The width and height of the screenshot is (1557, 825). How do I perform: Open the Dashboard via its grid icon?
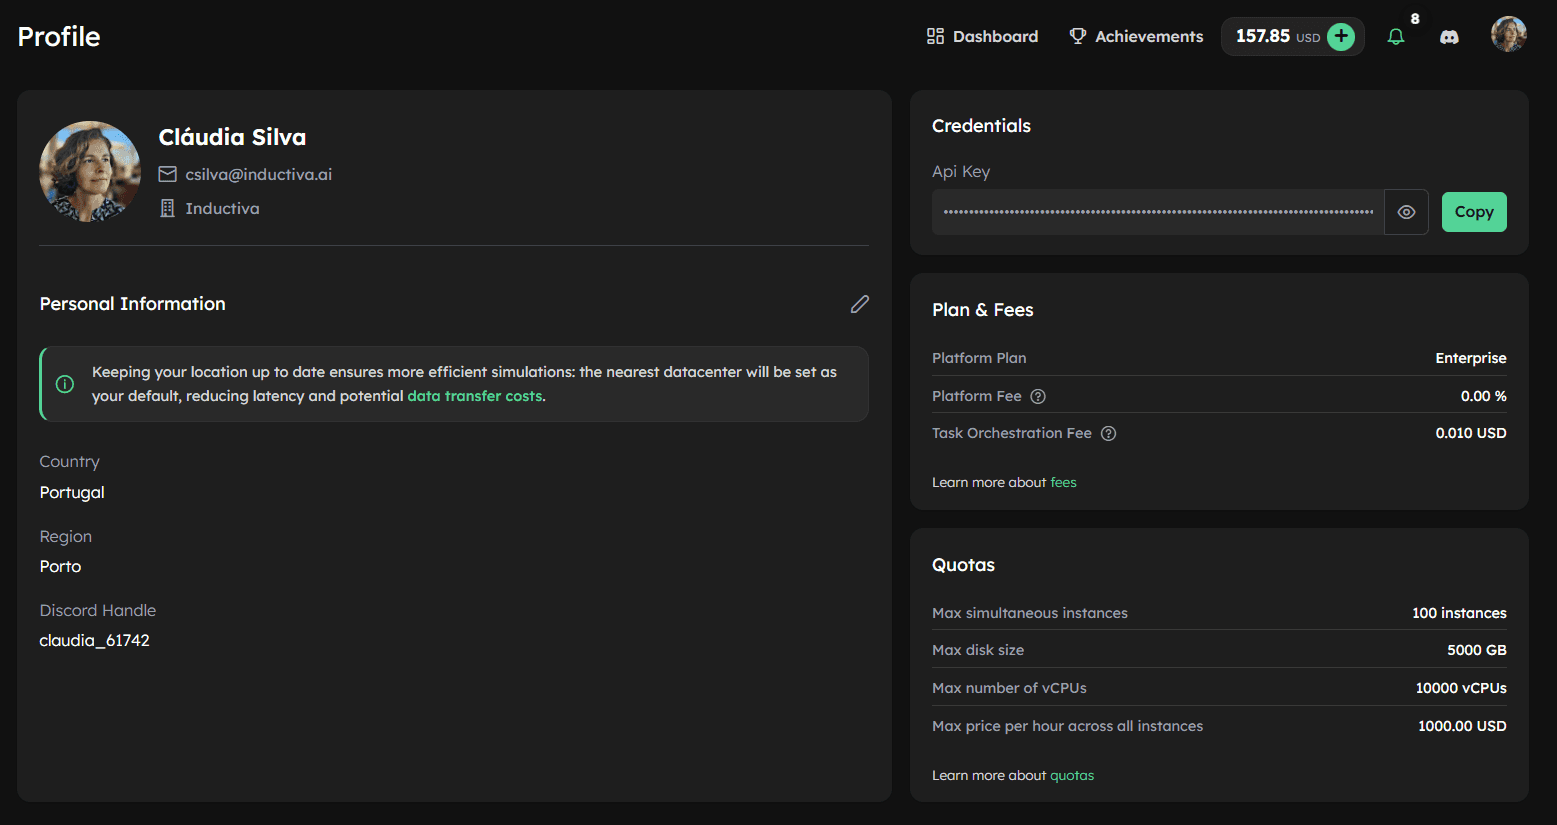(934, 35)
